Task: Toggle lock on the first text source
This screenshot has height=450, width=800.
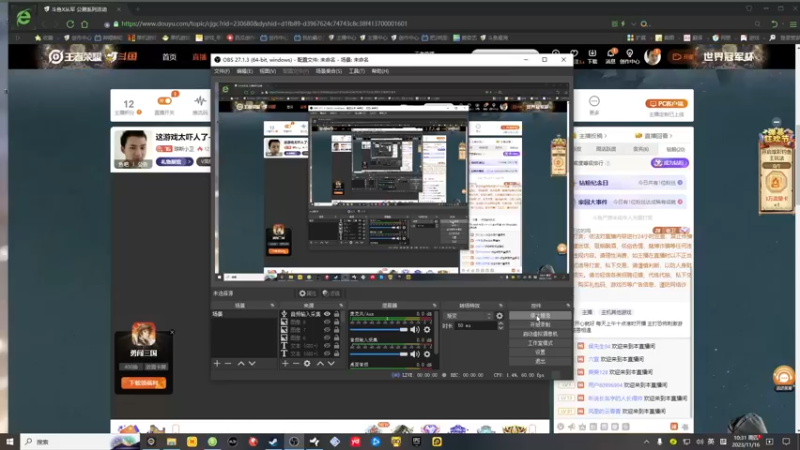Action: 337,345
